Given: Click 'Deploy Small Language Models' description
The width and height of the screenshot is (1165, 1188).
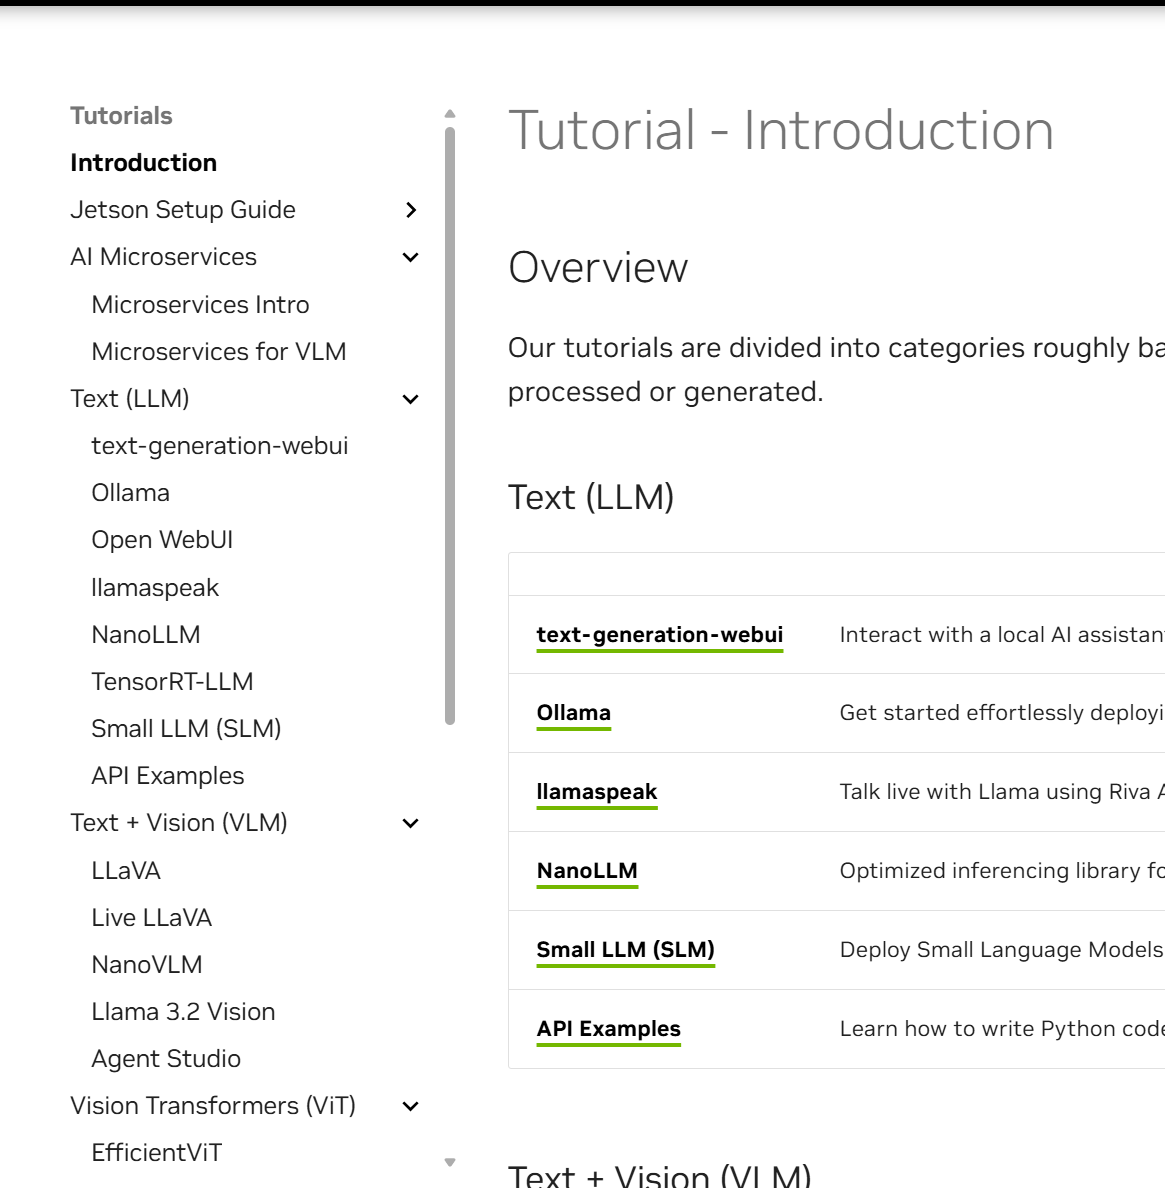Looking at the screenshot, I should coord(1002,950).
